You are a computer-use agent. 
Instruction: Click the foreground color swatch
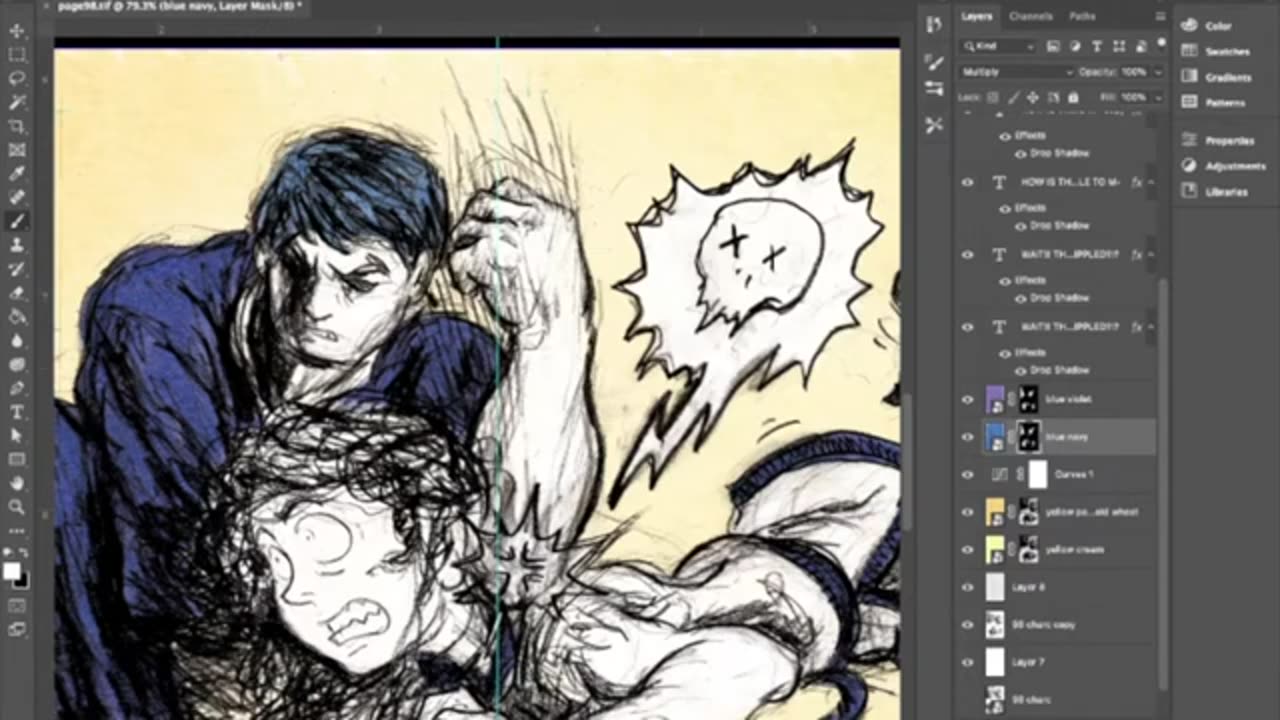tap(12, 571)
